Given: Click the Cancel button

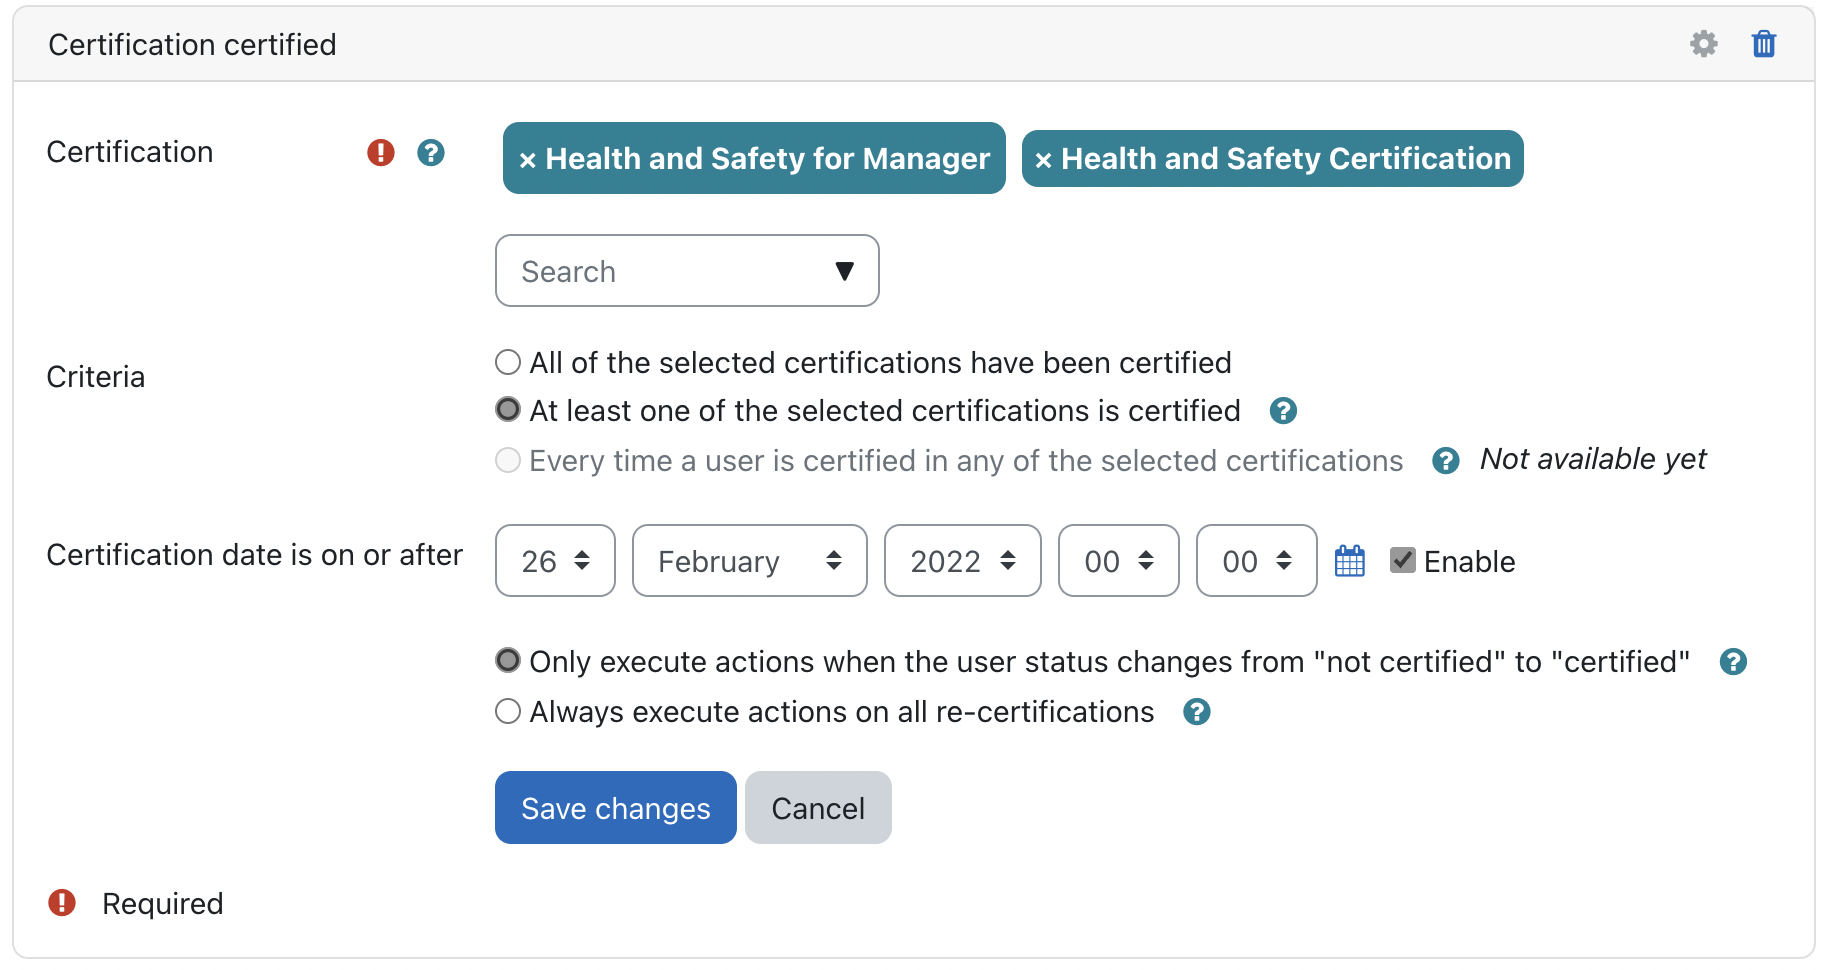Looking at the screenshot, I should [817, 808].
